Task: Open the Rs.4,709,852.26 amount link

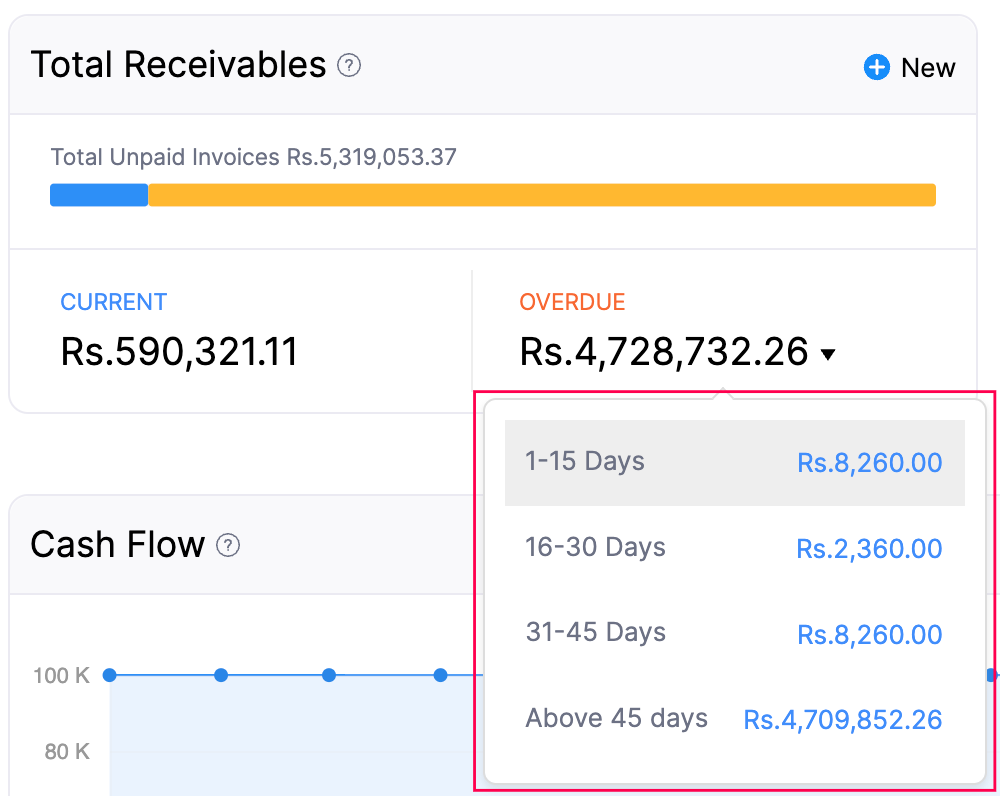Action: click(x=842, y=719)
